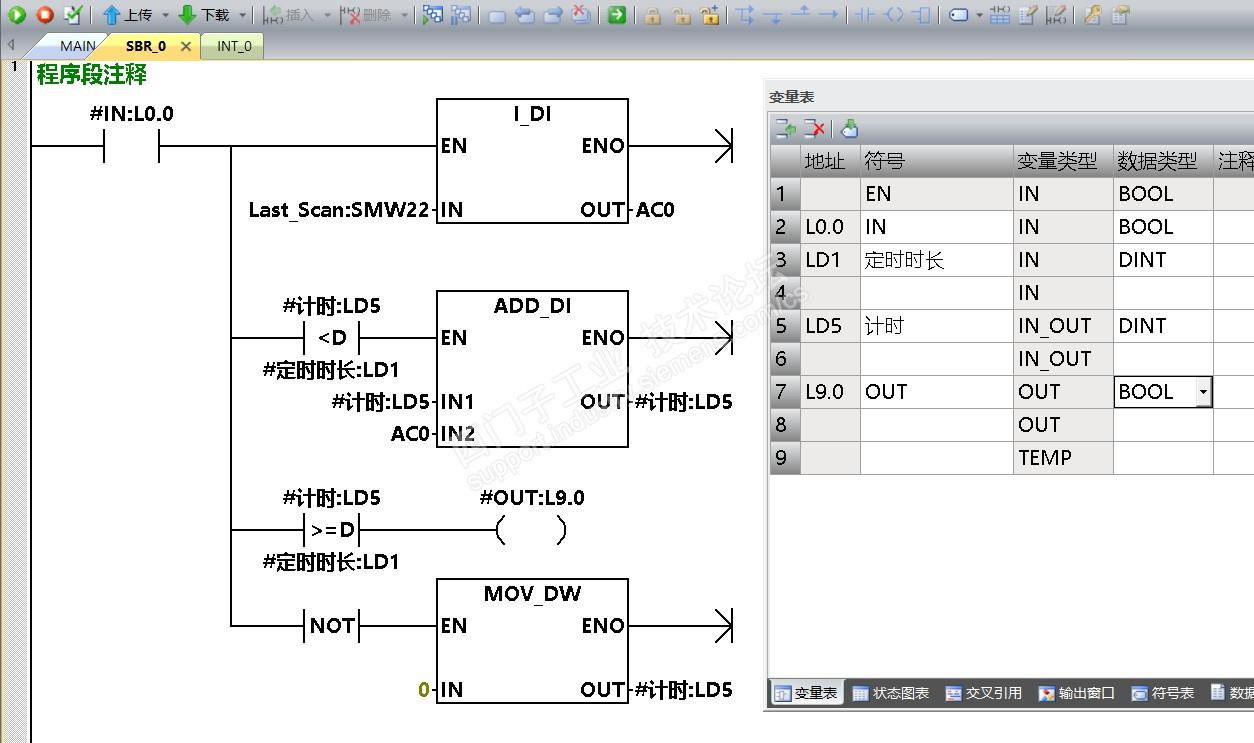1254x743 pixels.
Task: Click the padlock with plus icon
Action: [709, 15]
